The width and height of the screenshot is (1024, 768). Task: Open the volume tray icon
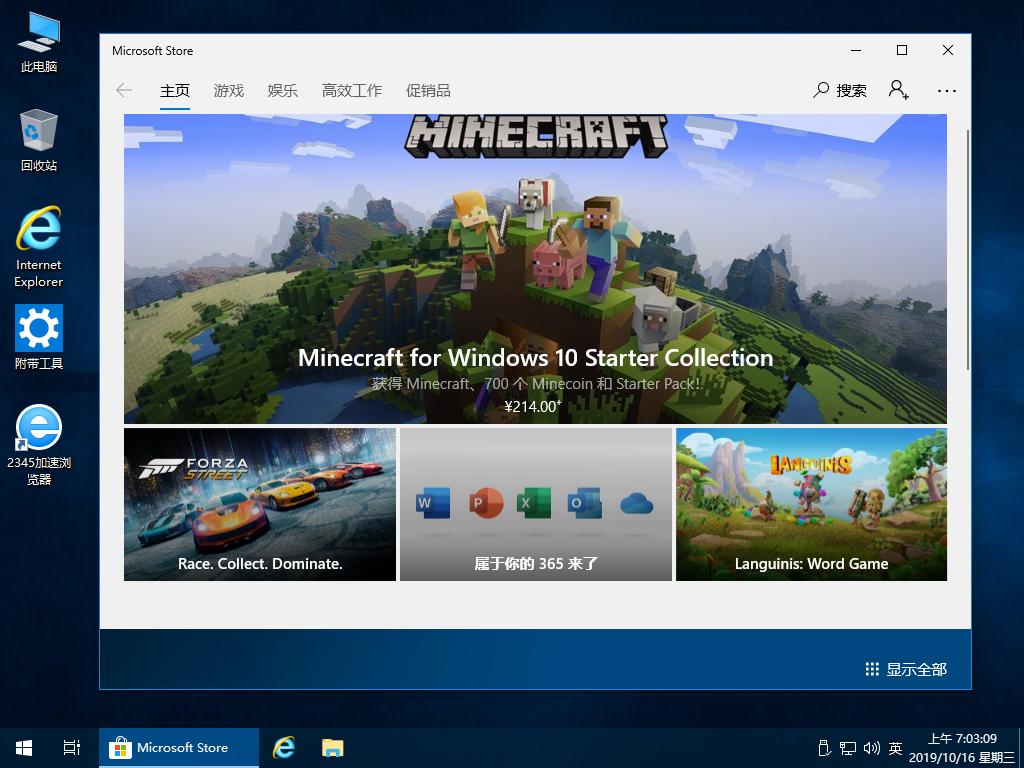(x=872, y=748)
